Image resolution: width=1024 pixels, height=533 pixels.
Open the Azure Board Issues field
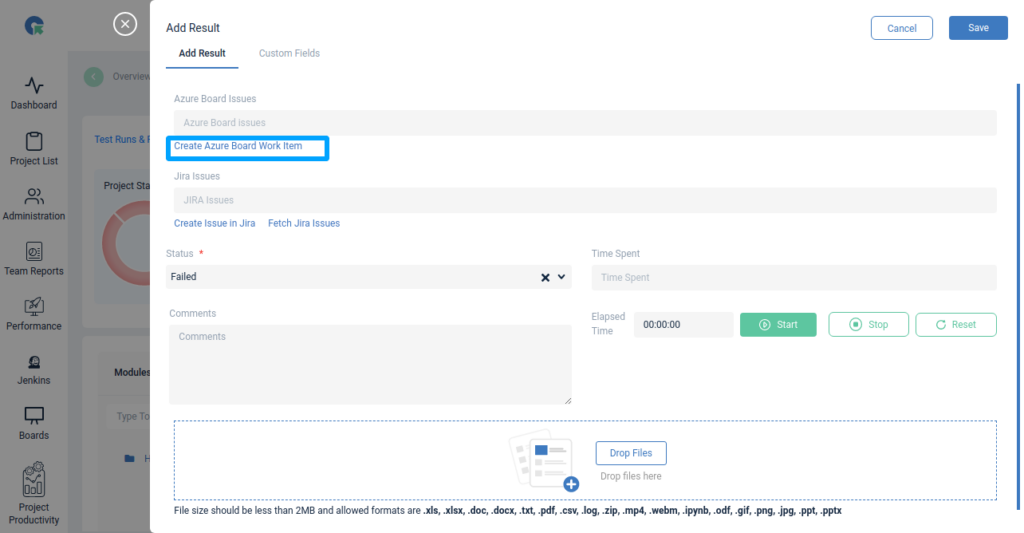pos(585,123)
